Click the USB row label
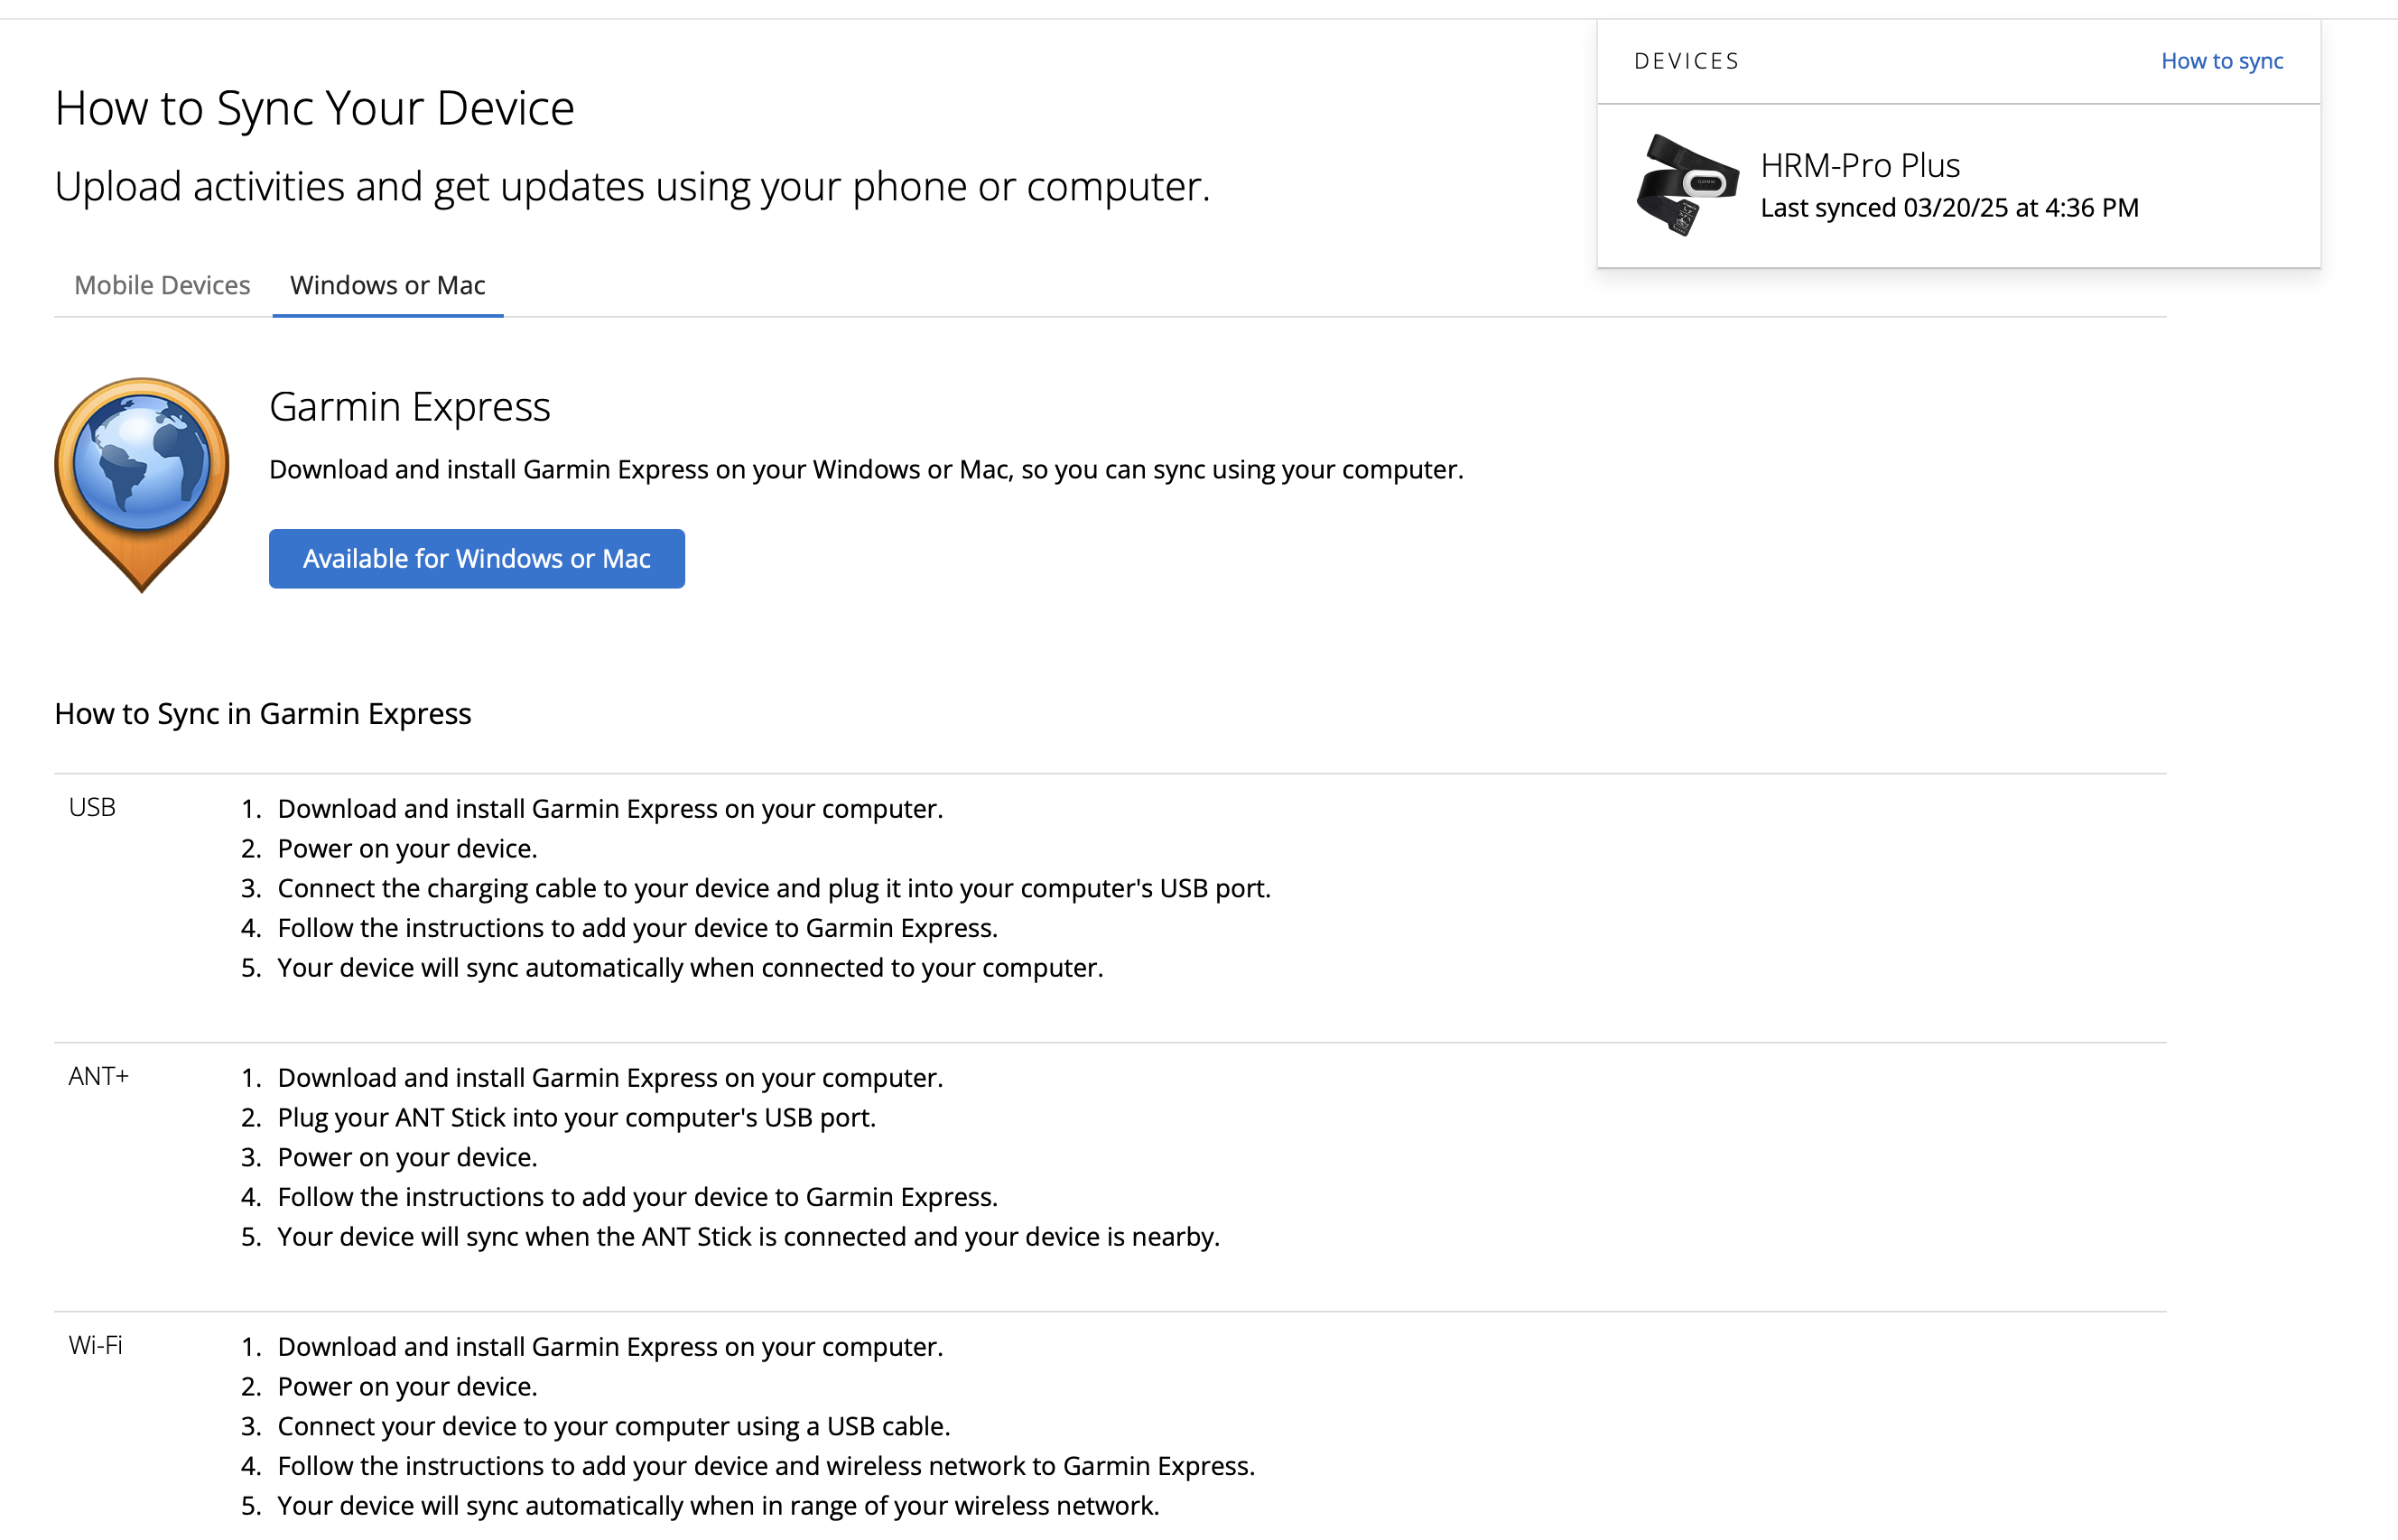Screen dimensions: 2398x1540 coord(92,807)
